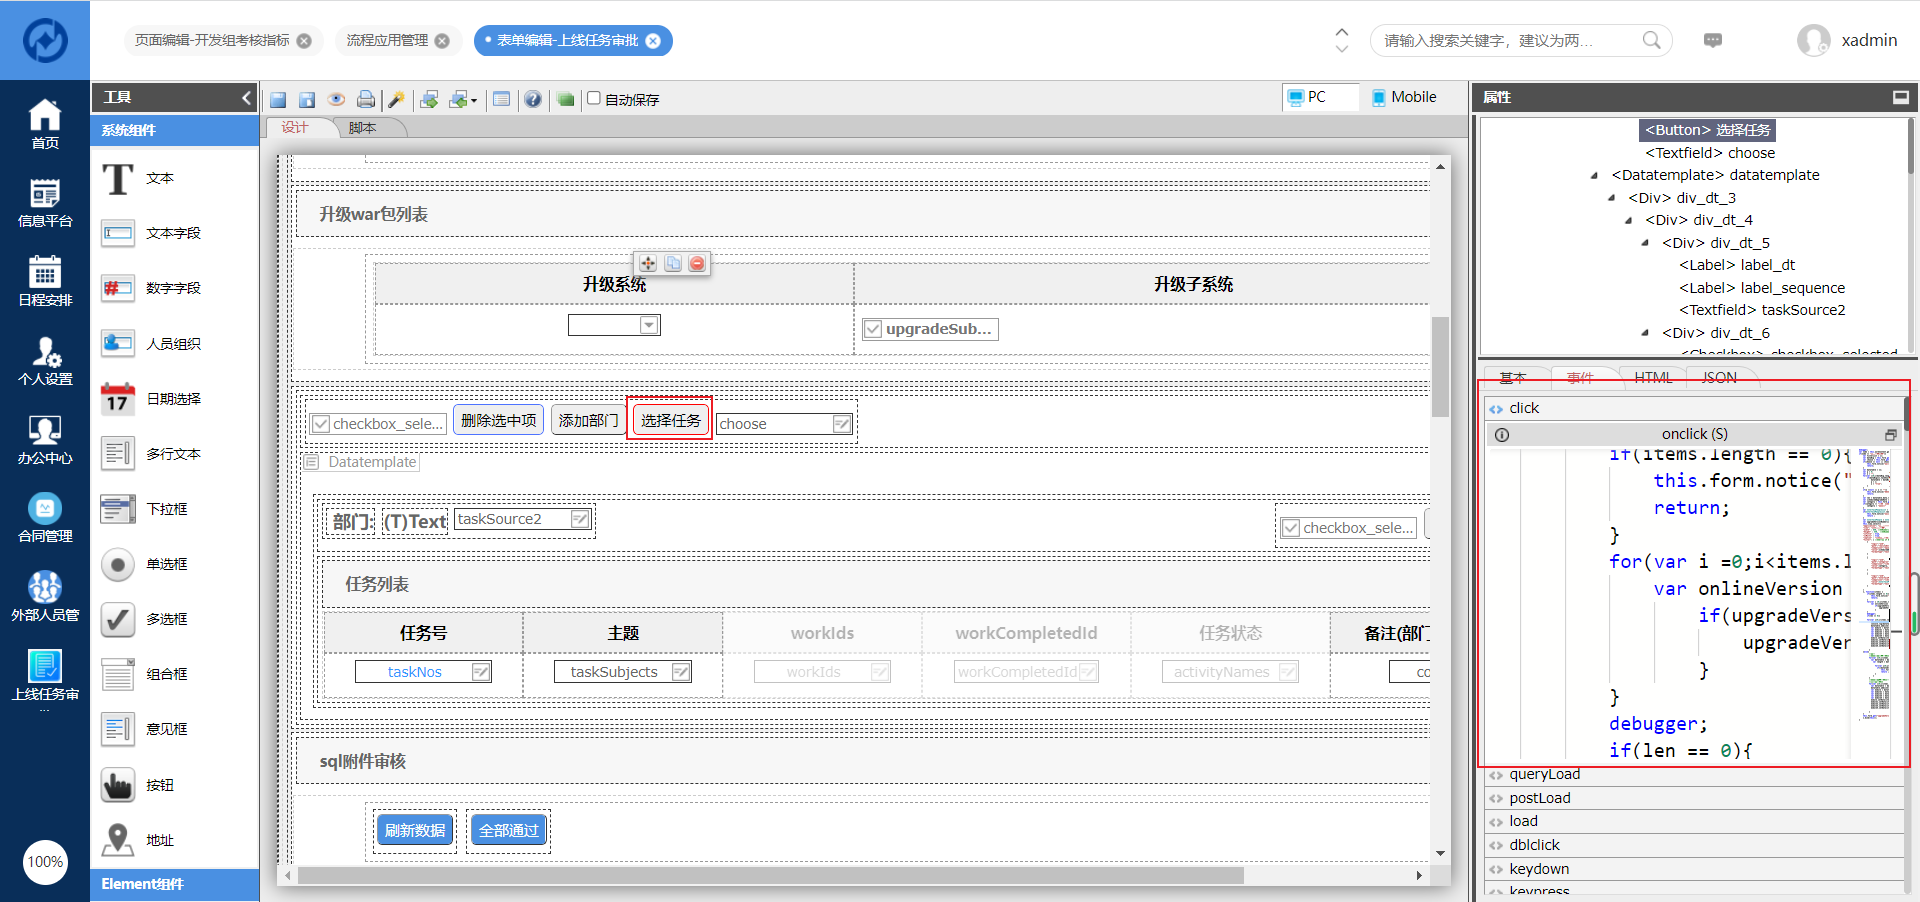The width and height of the screenshot is (1920, 902).
Task: Click the print icon in toolbar
Action: pyautogui.click(x=366, y=99)
